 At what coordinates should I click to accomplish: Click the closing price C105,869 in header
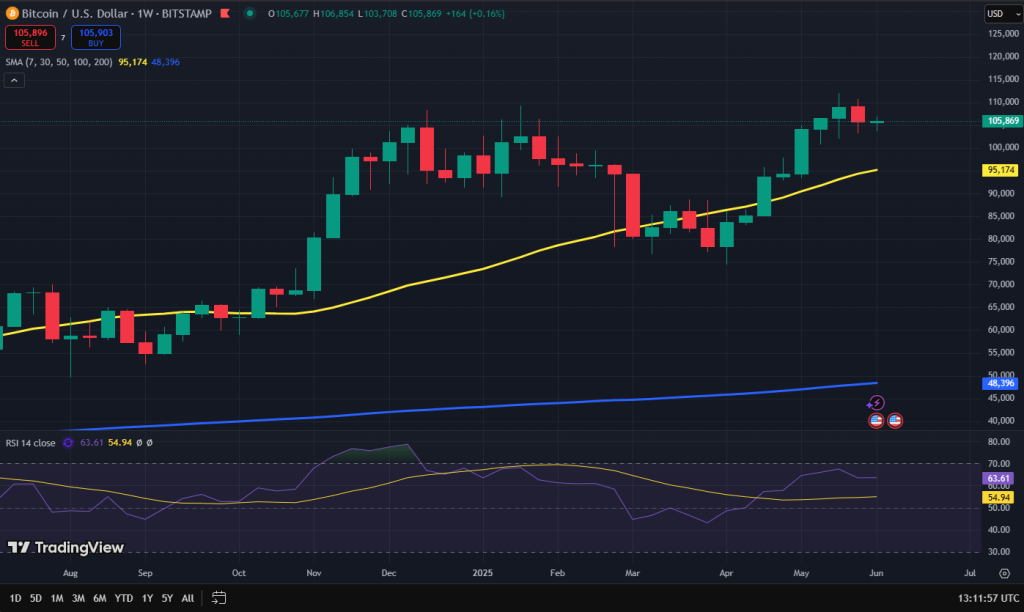421,13
